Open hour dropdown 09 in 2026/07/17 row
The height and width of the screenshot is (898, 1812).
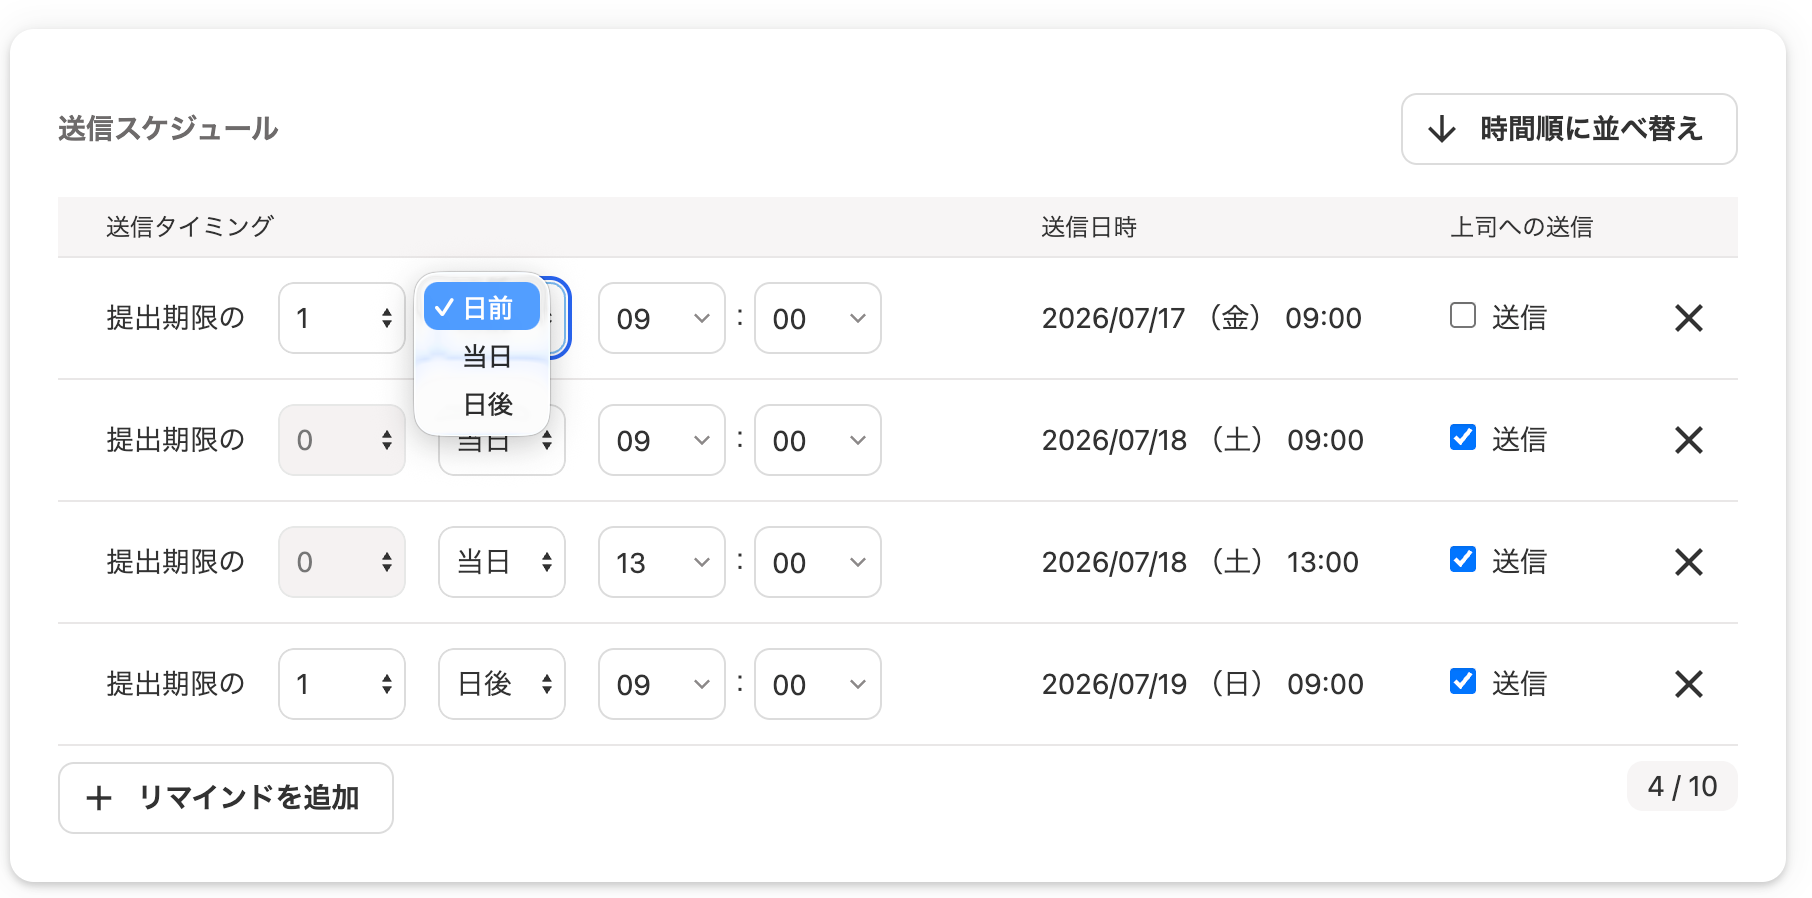(662, 318)
